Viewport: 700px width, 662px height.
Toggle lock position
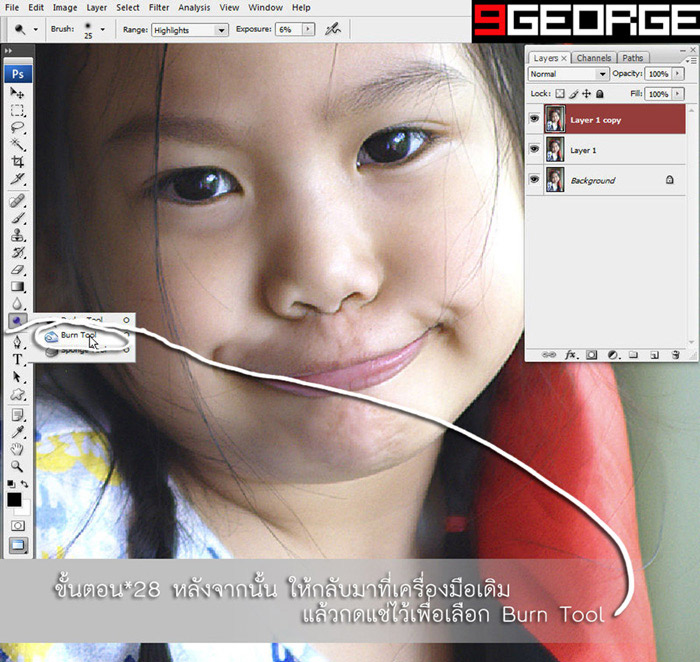(587, 94)
